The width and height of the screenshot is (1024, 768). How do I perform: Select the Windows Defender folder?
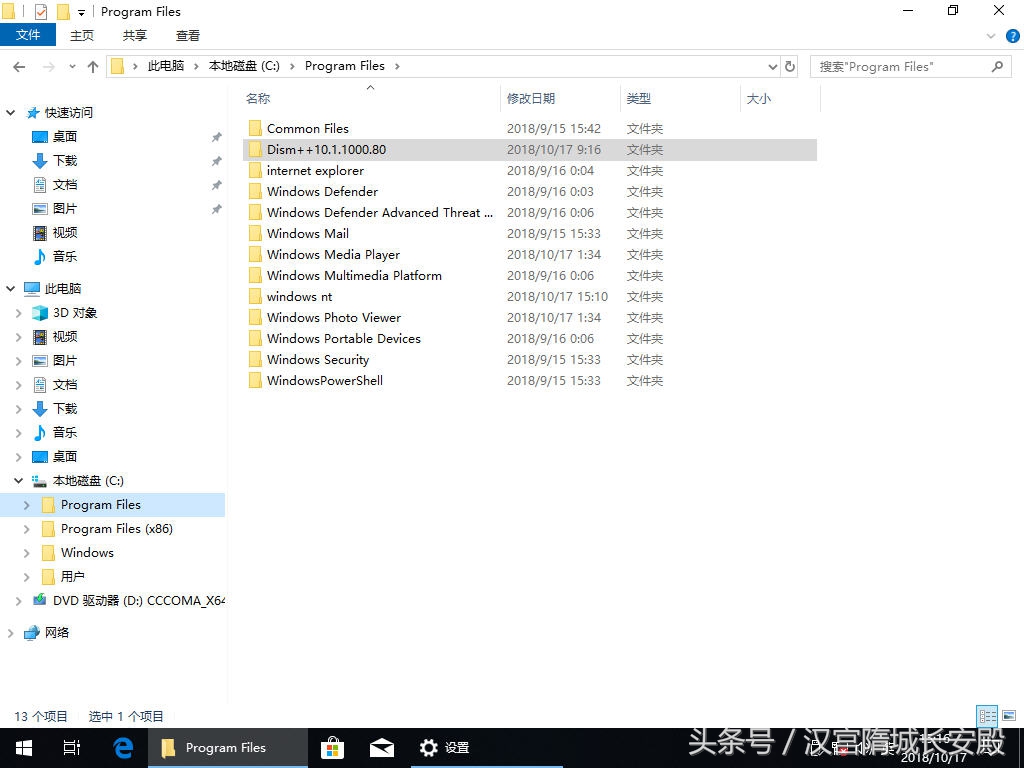(322, 192)
